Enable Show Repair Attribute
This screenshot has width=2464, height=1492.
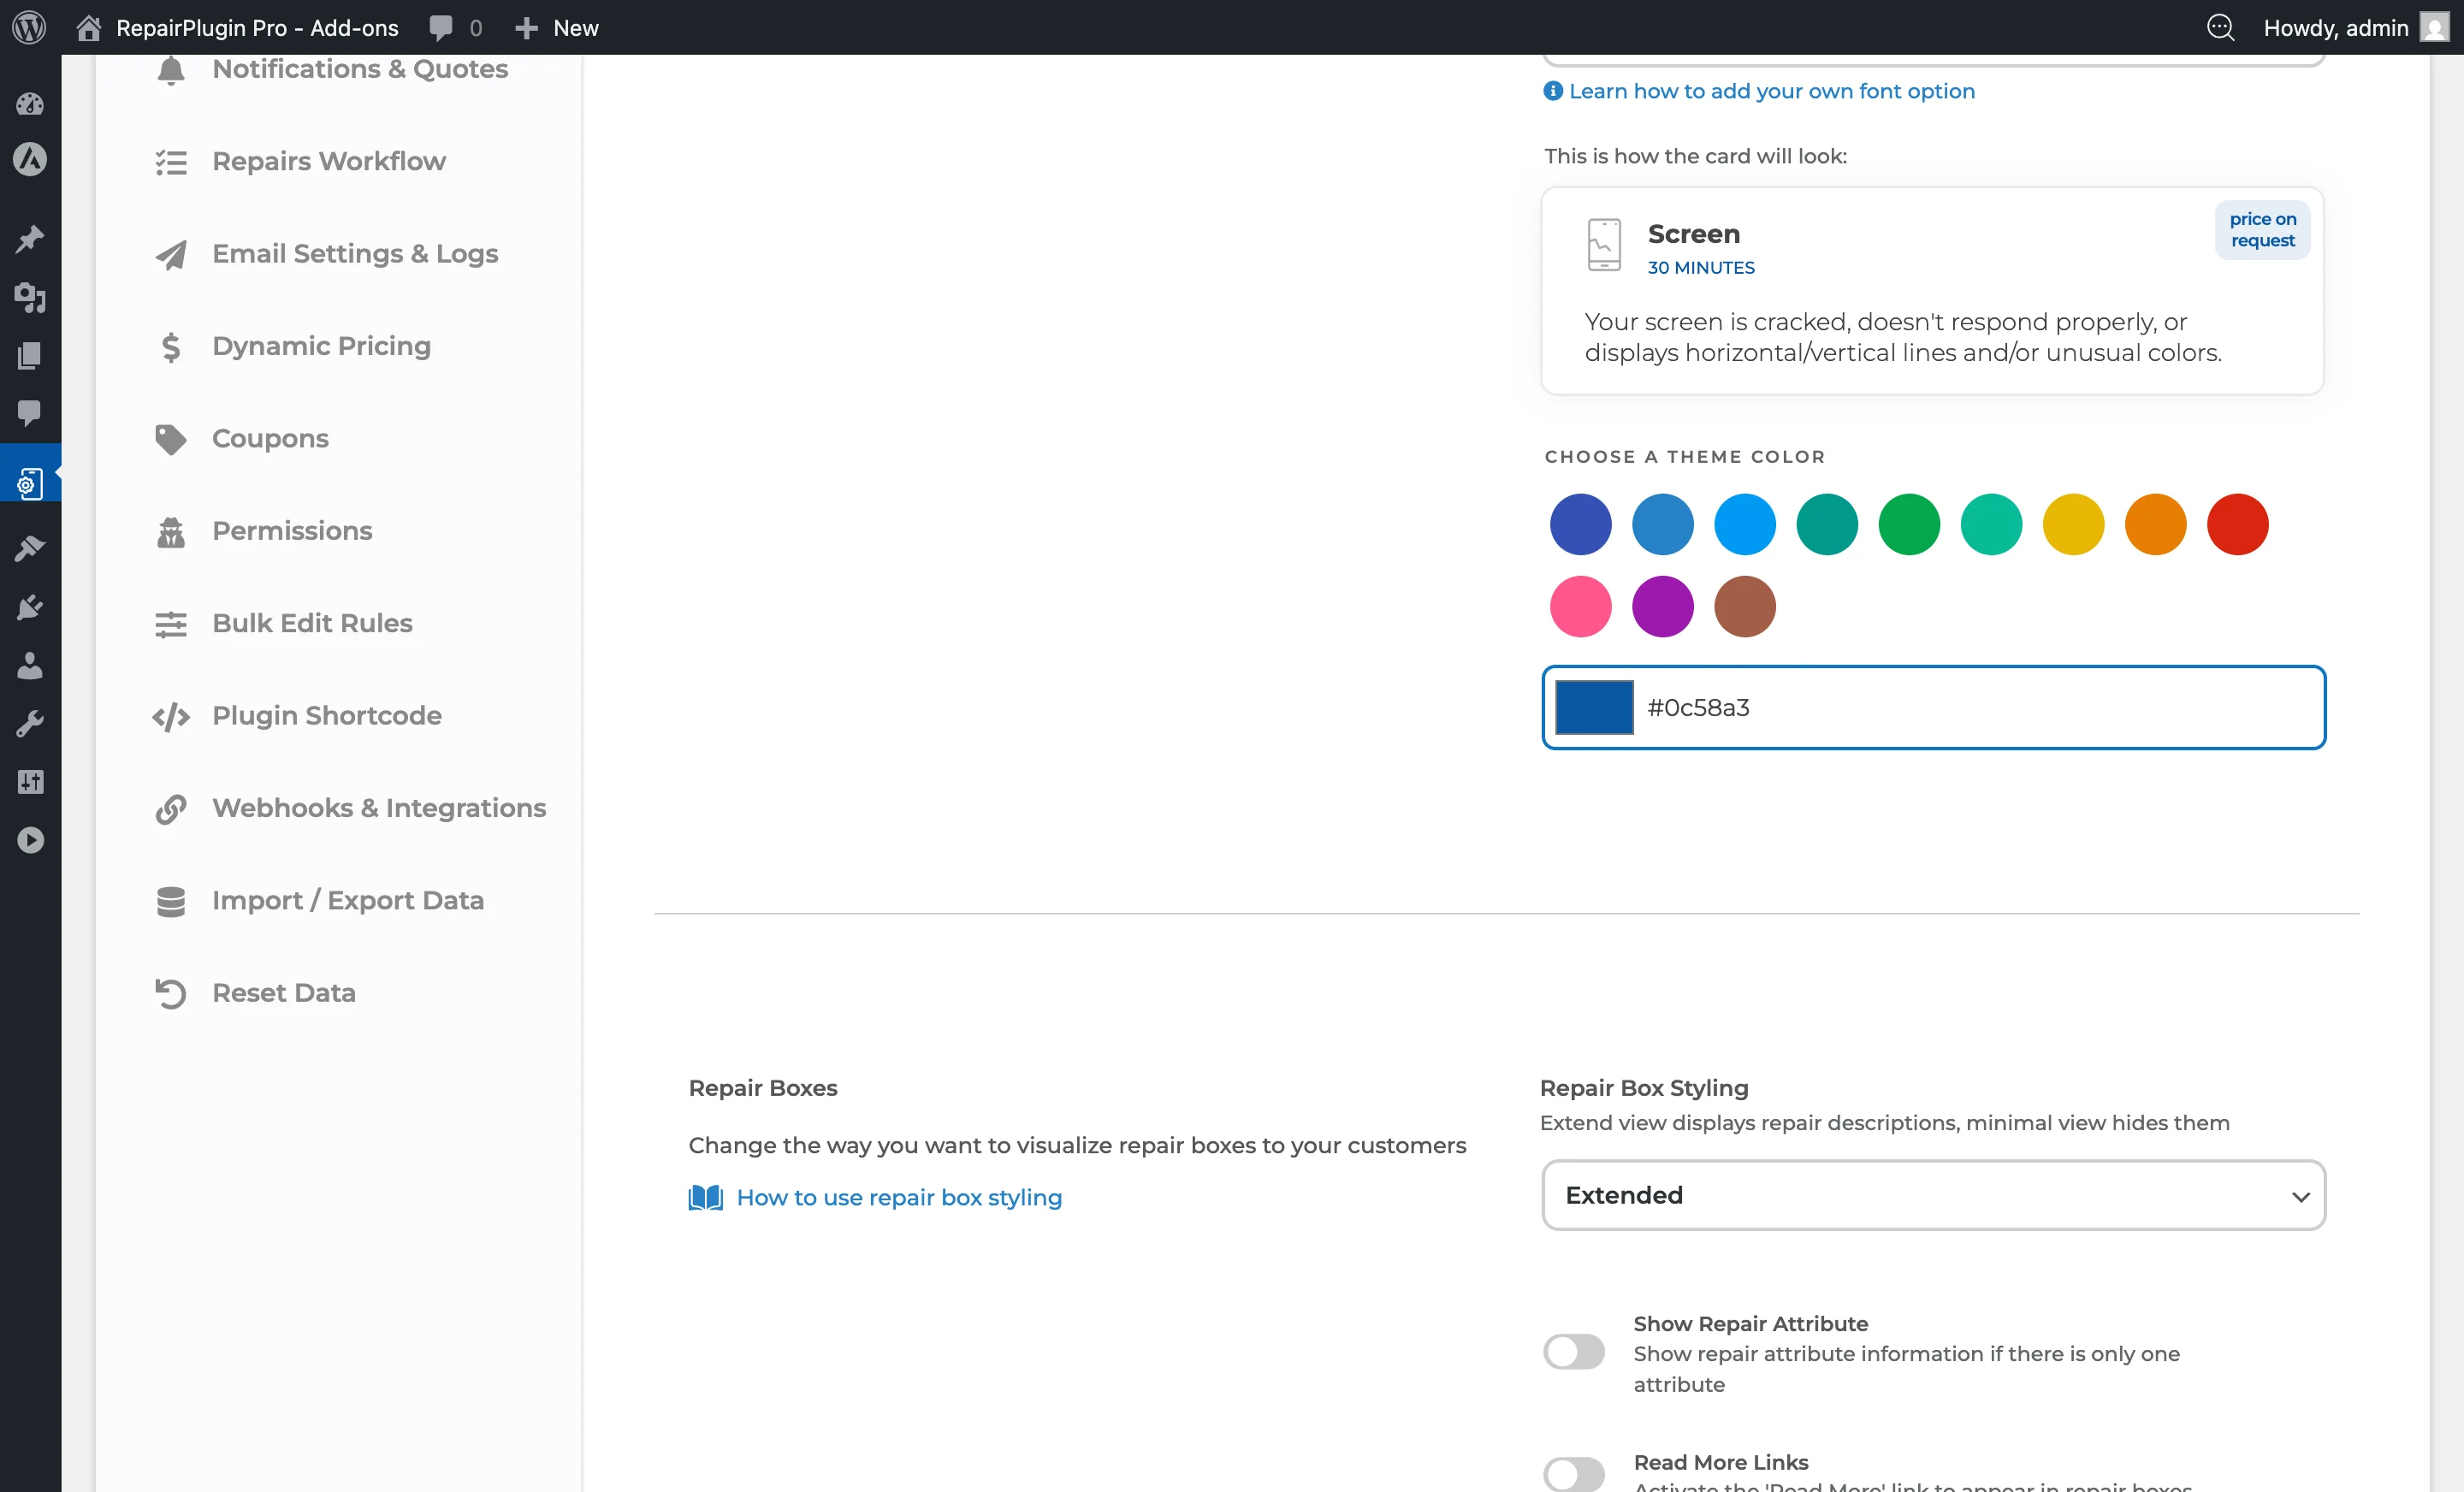[1574, 1353]
